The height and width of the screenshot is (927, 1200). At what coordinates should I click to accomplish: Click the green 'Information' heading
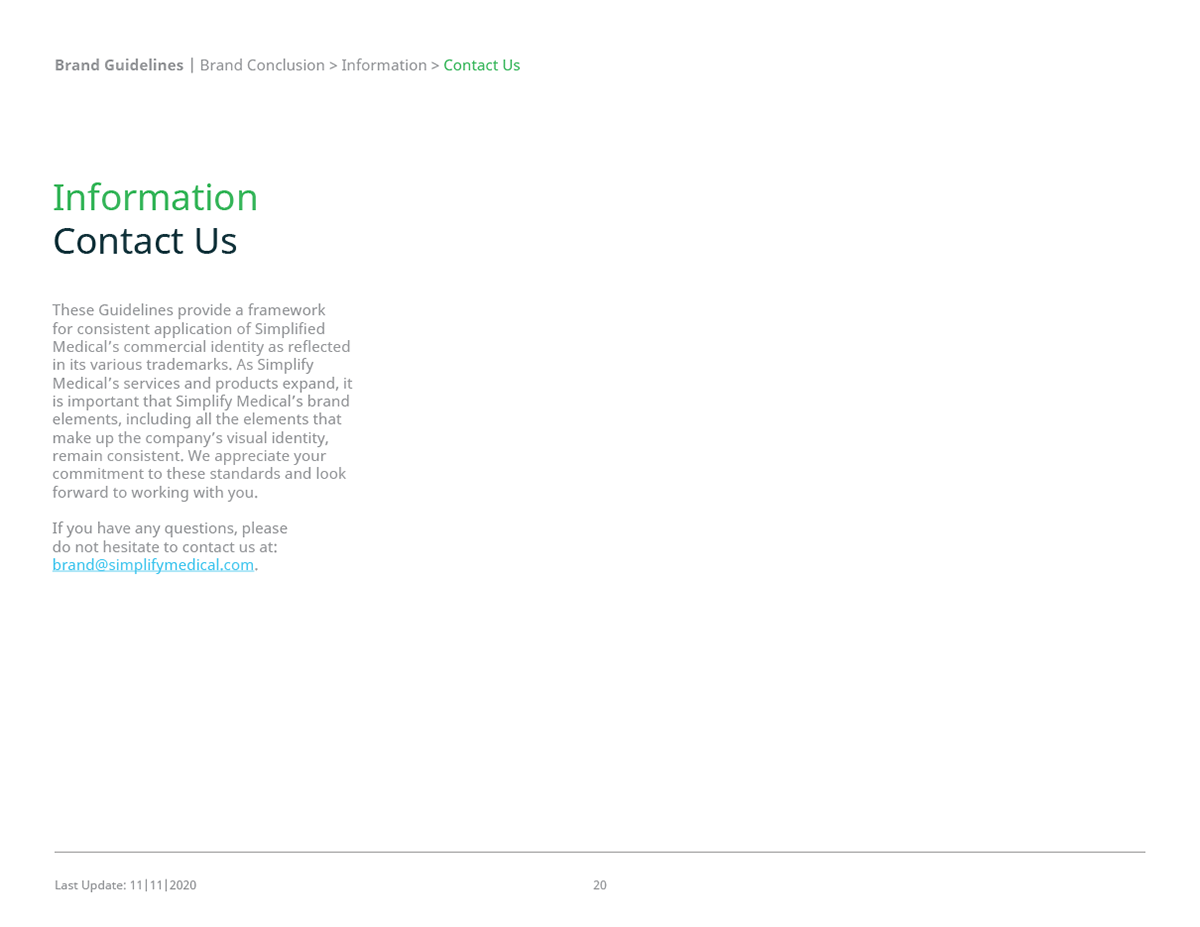[x=155, y=197]
